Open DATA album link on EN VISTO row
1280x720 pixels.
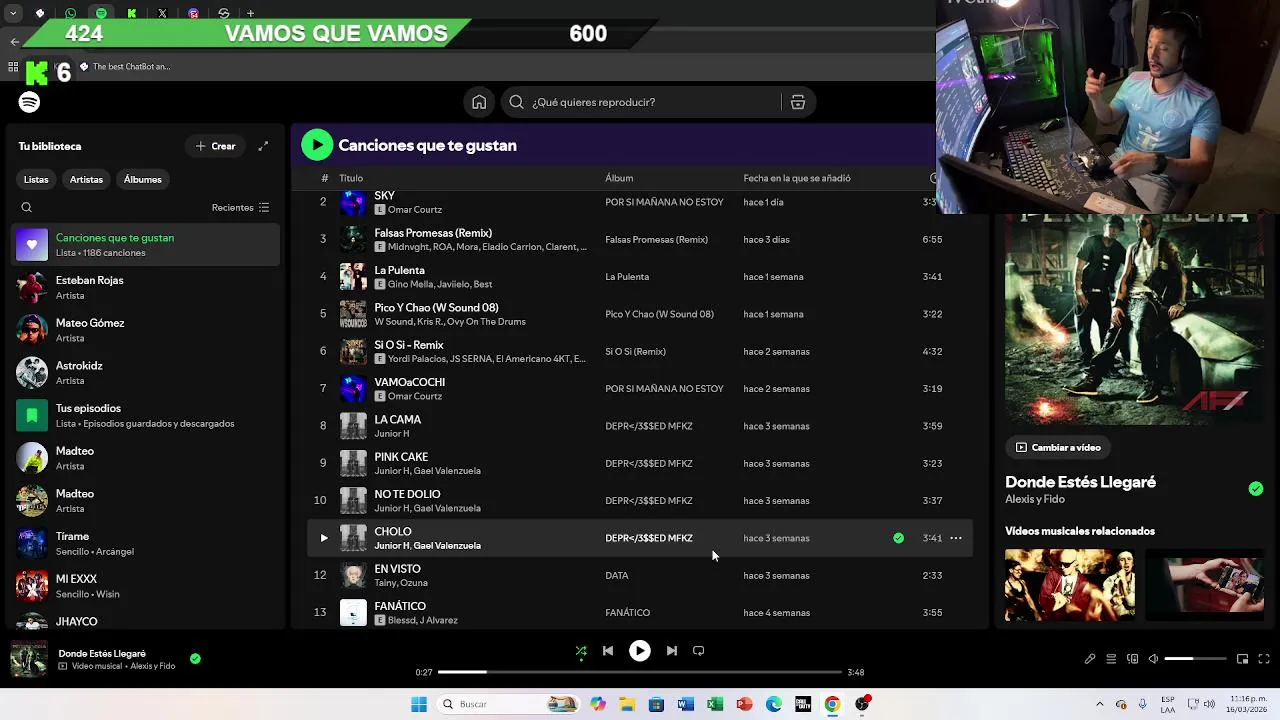pos(617,576)
